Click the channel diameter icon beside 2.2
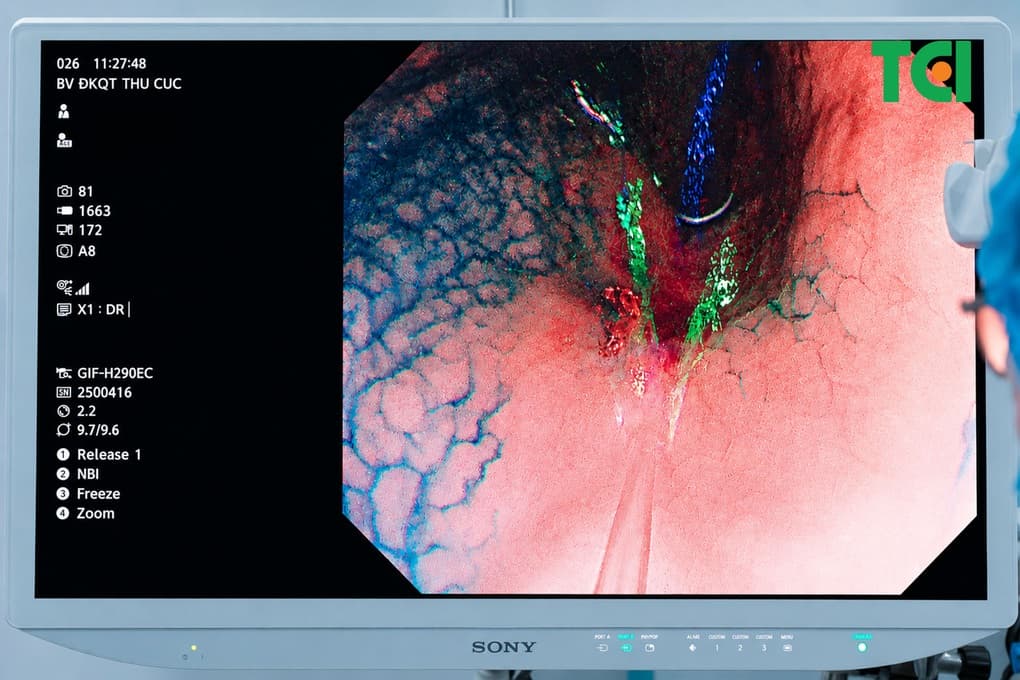The image size is (1020, 680). 63,411
